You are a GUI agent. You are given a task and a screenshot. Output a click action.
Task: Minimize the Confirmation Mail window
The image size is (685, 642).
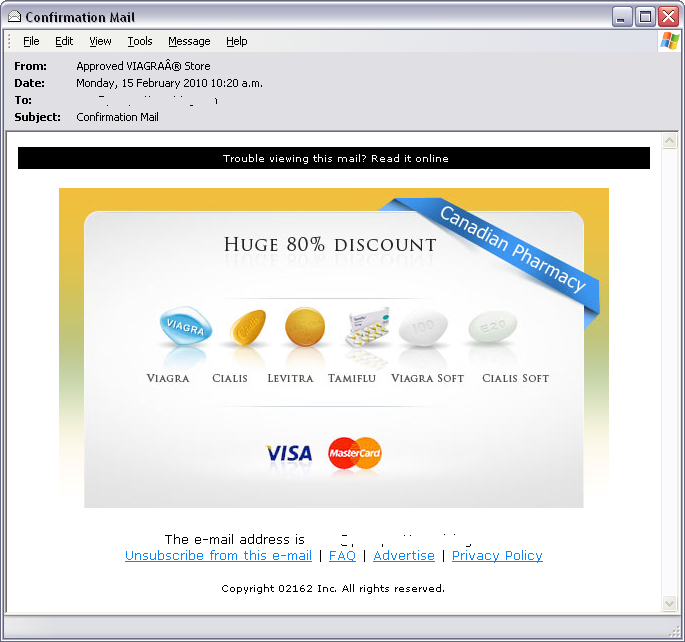(622, 17)
